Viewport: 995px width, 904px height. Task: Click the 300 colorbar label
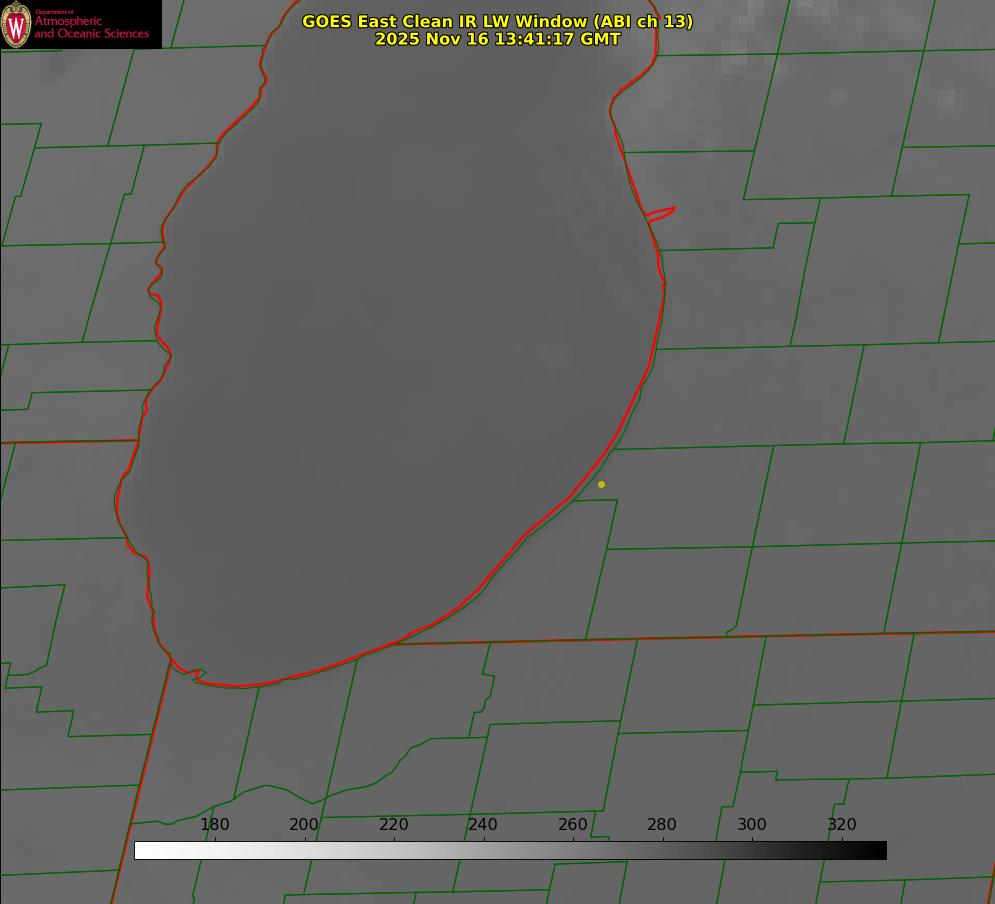752,824
